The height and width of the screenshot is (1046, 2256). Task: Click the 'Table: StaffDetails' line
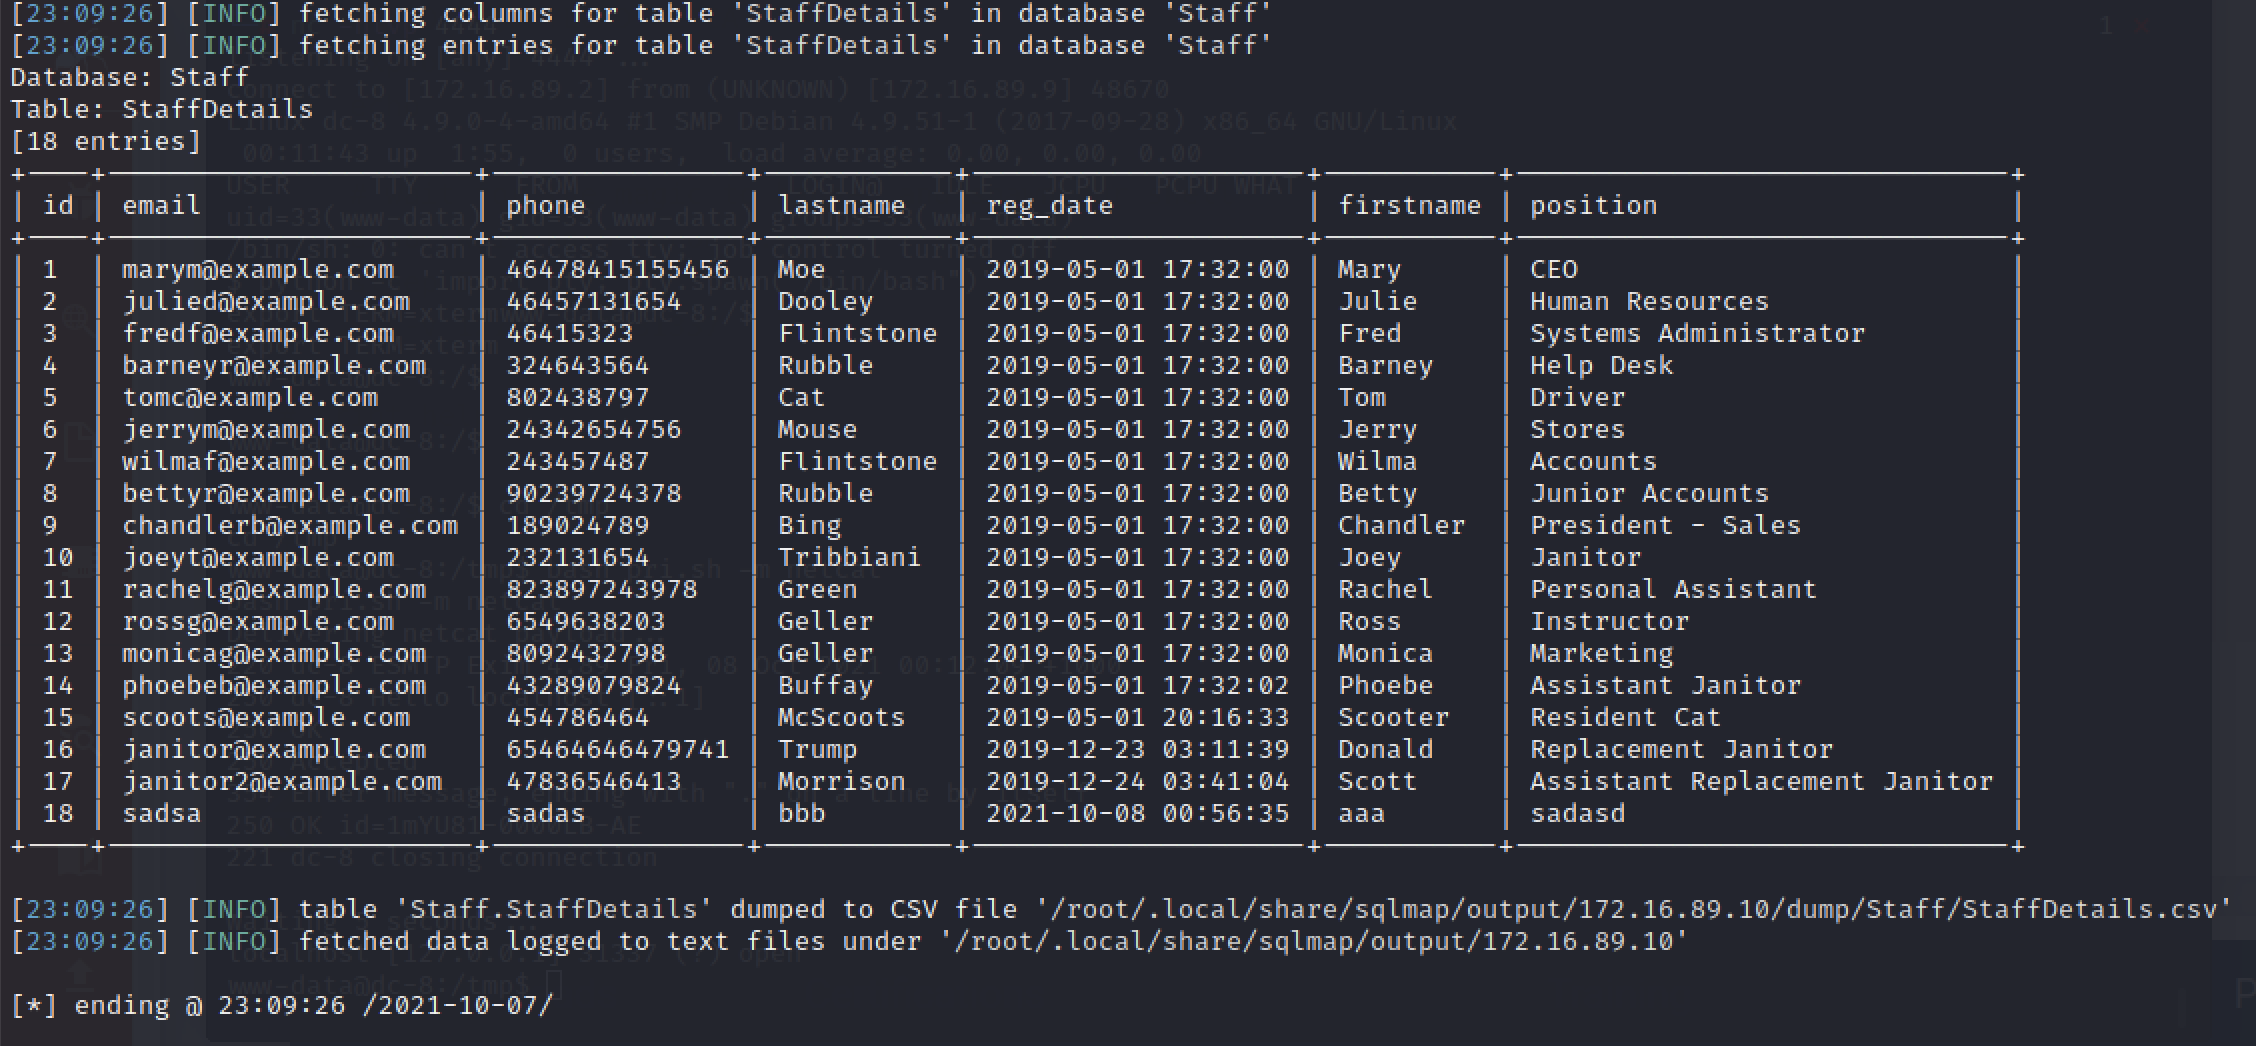[162, 109]
